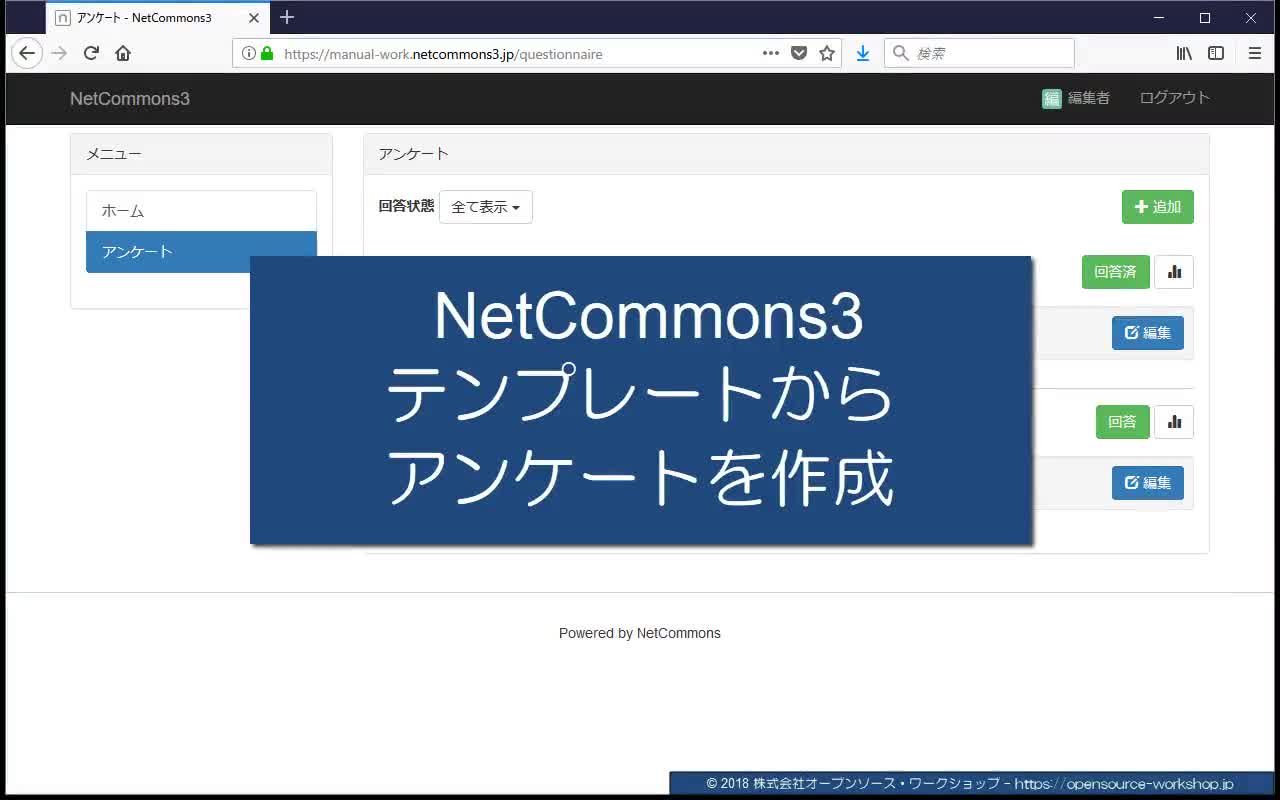The image size is (1280, 800).
Task: Click the NetCommons3 site title
Action: point(130,98)
